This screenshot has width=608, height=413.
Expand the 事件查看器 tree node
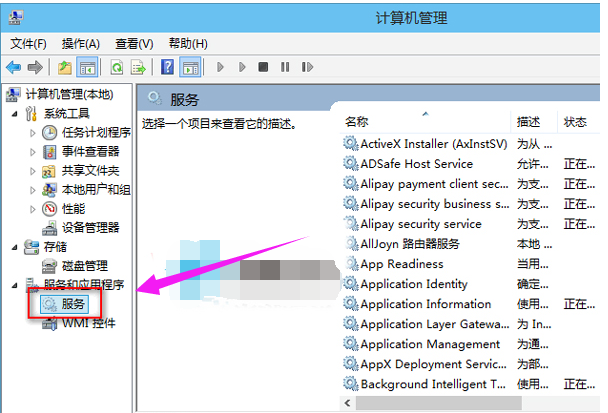33,151
